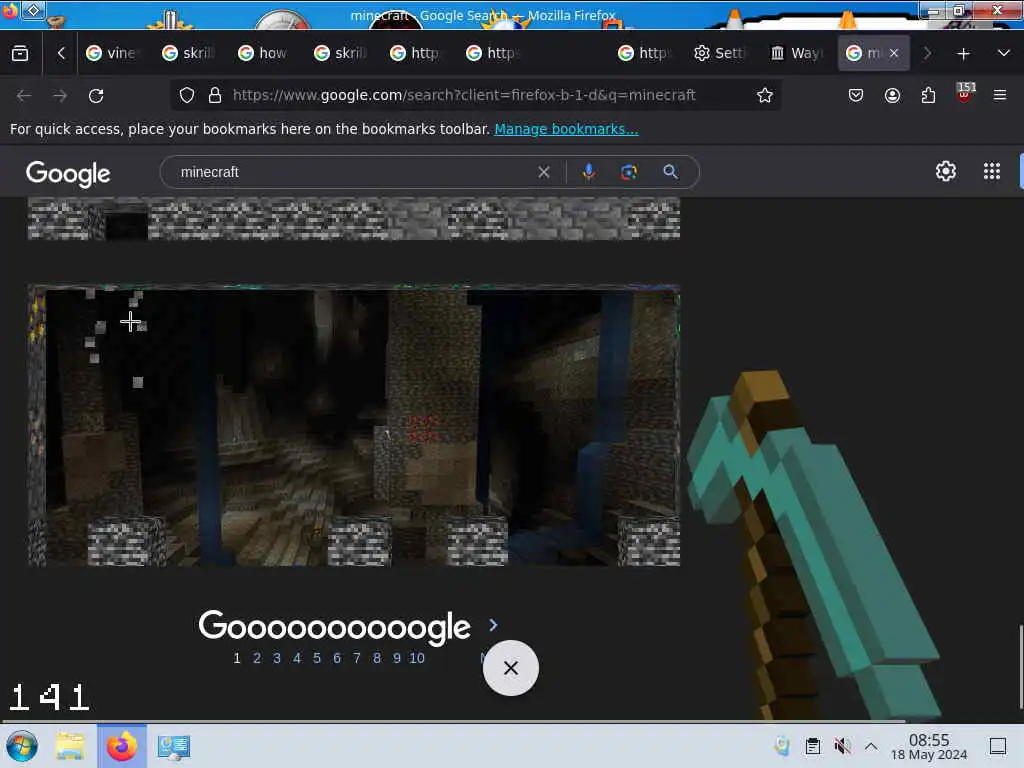The width and height of the screenshot is (1024, 768).
Task: Switch to the 'how' Google tab
Action: click(x=263, y=54)
